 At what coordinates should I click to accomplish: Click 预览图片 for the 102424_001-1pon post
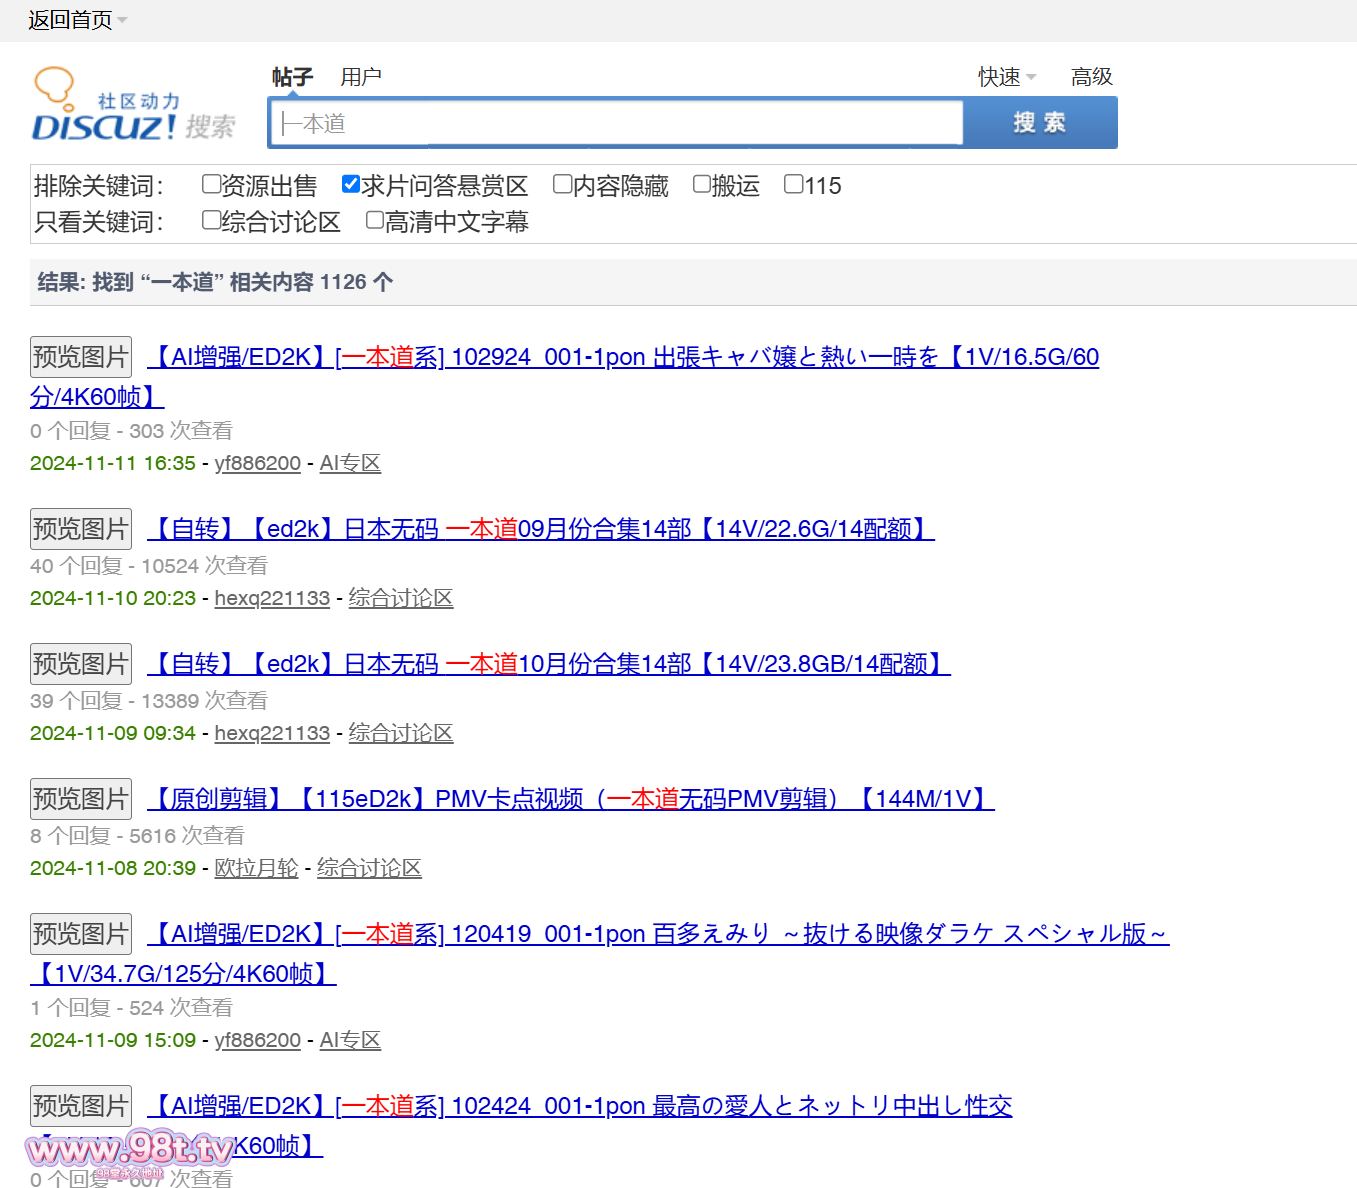point(81,1106)
